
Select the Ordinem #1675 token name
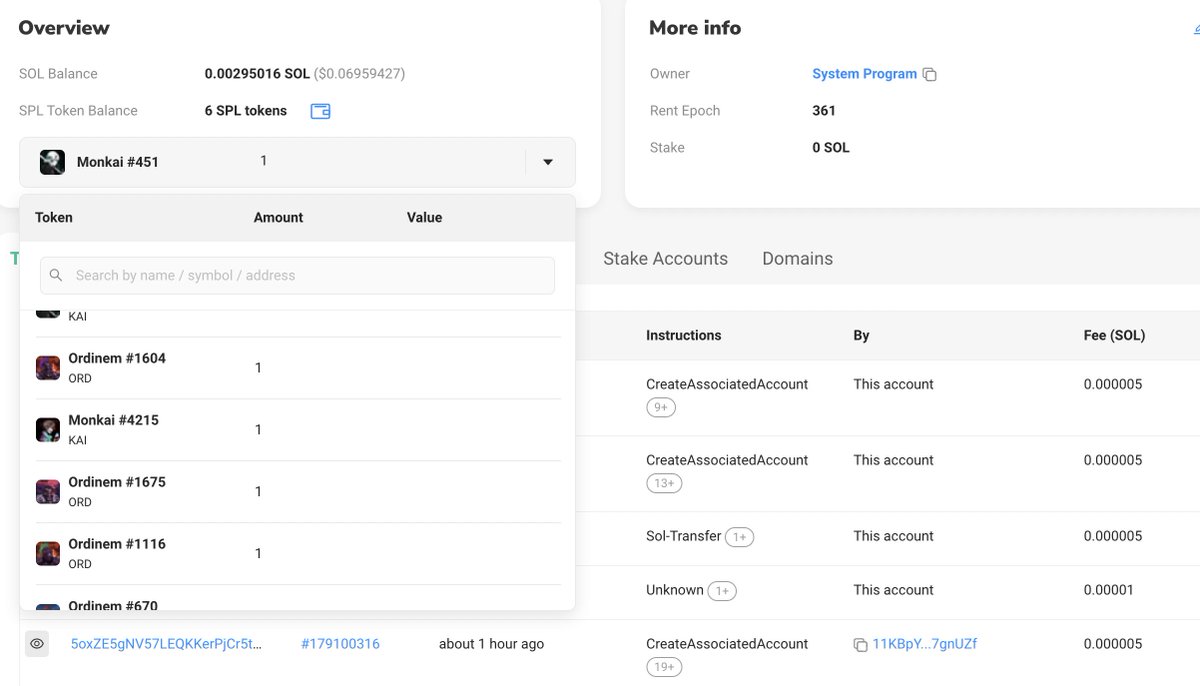(x=117, y=482)
